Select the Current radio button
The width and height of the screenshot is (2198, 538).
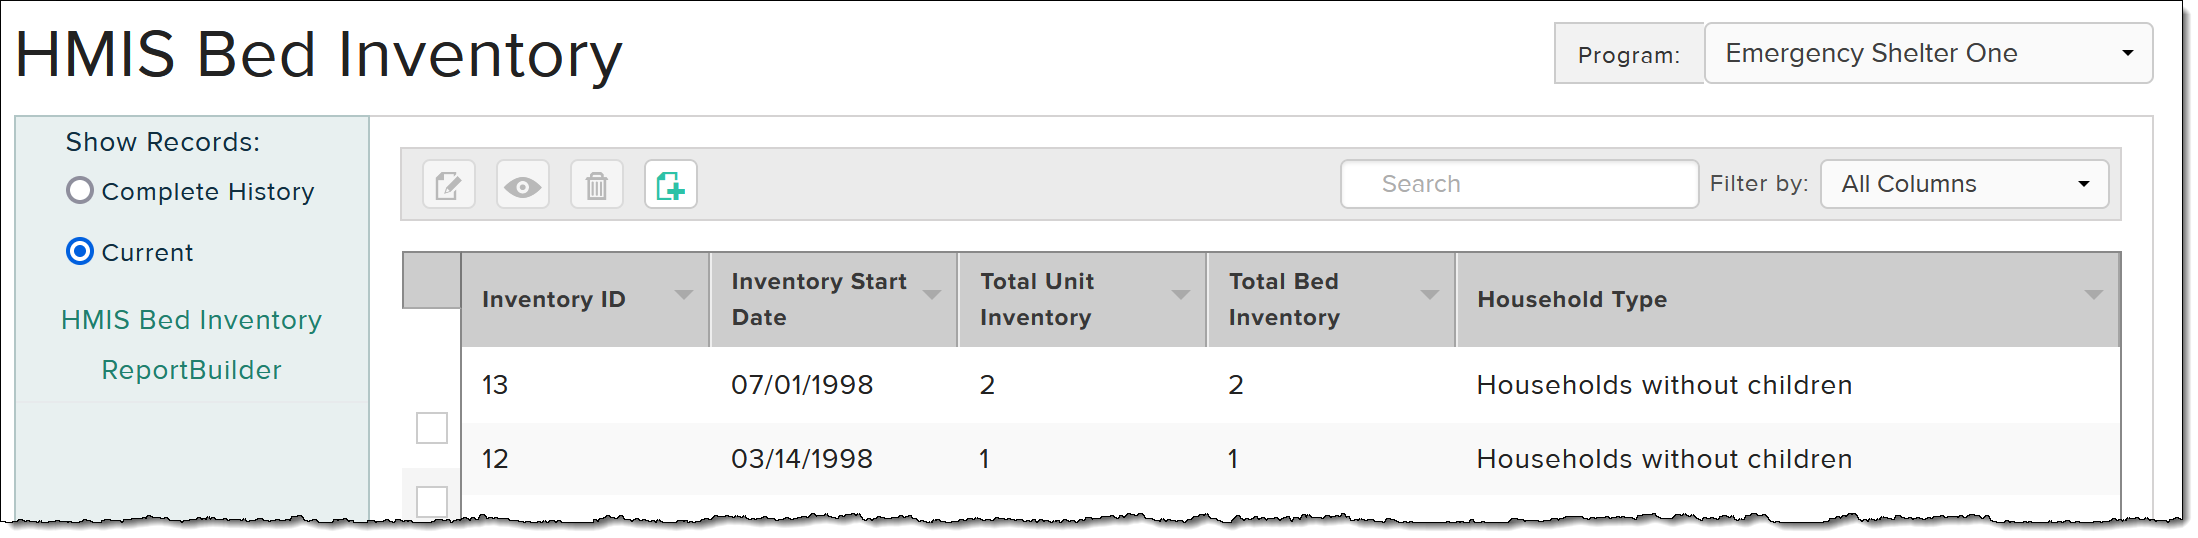tap(80, 251)
